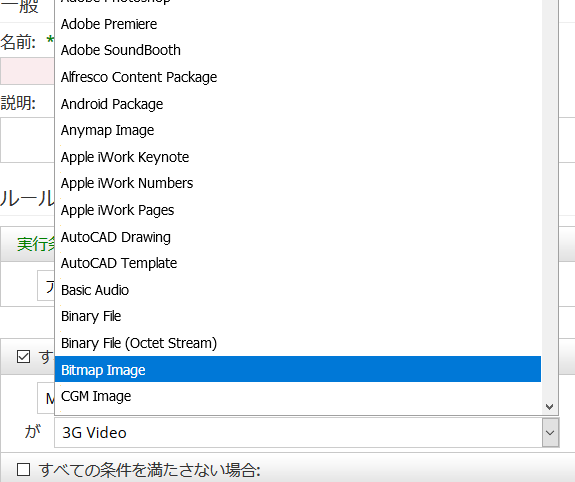Choose AutoCAD Drawing type
Screen dimensions: 575x482
tap(298, 237)
